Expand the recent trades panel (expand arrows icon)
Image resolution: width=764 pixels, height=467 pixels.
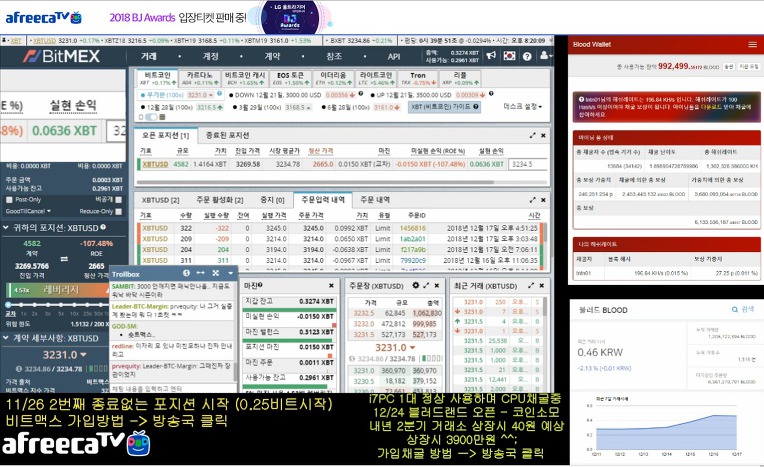click(x=531, y=286)
